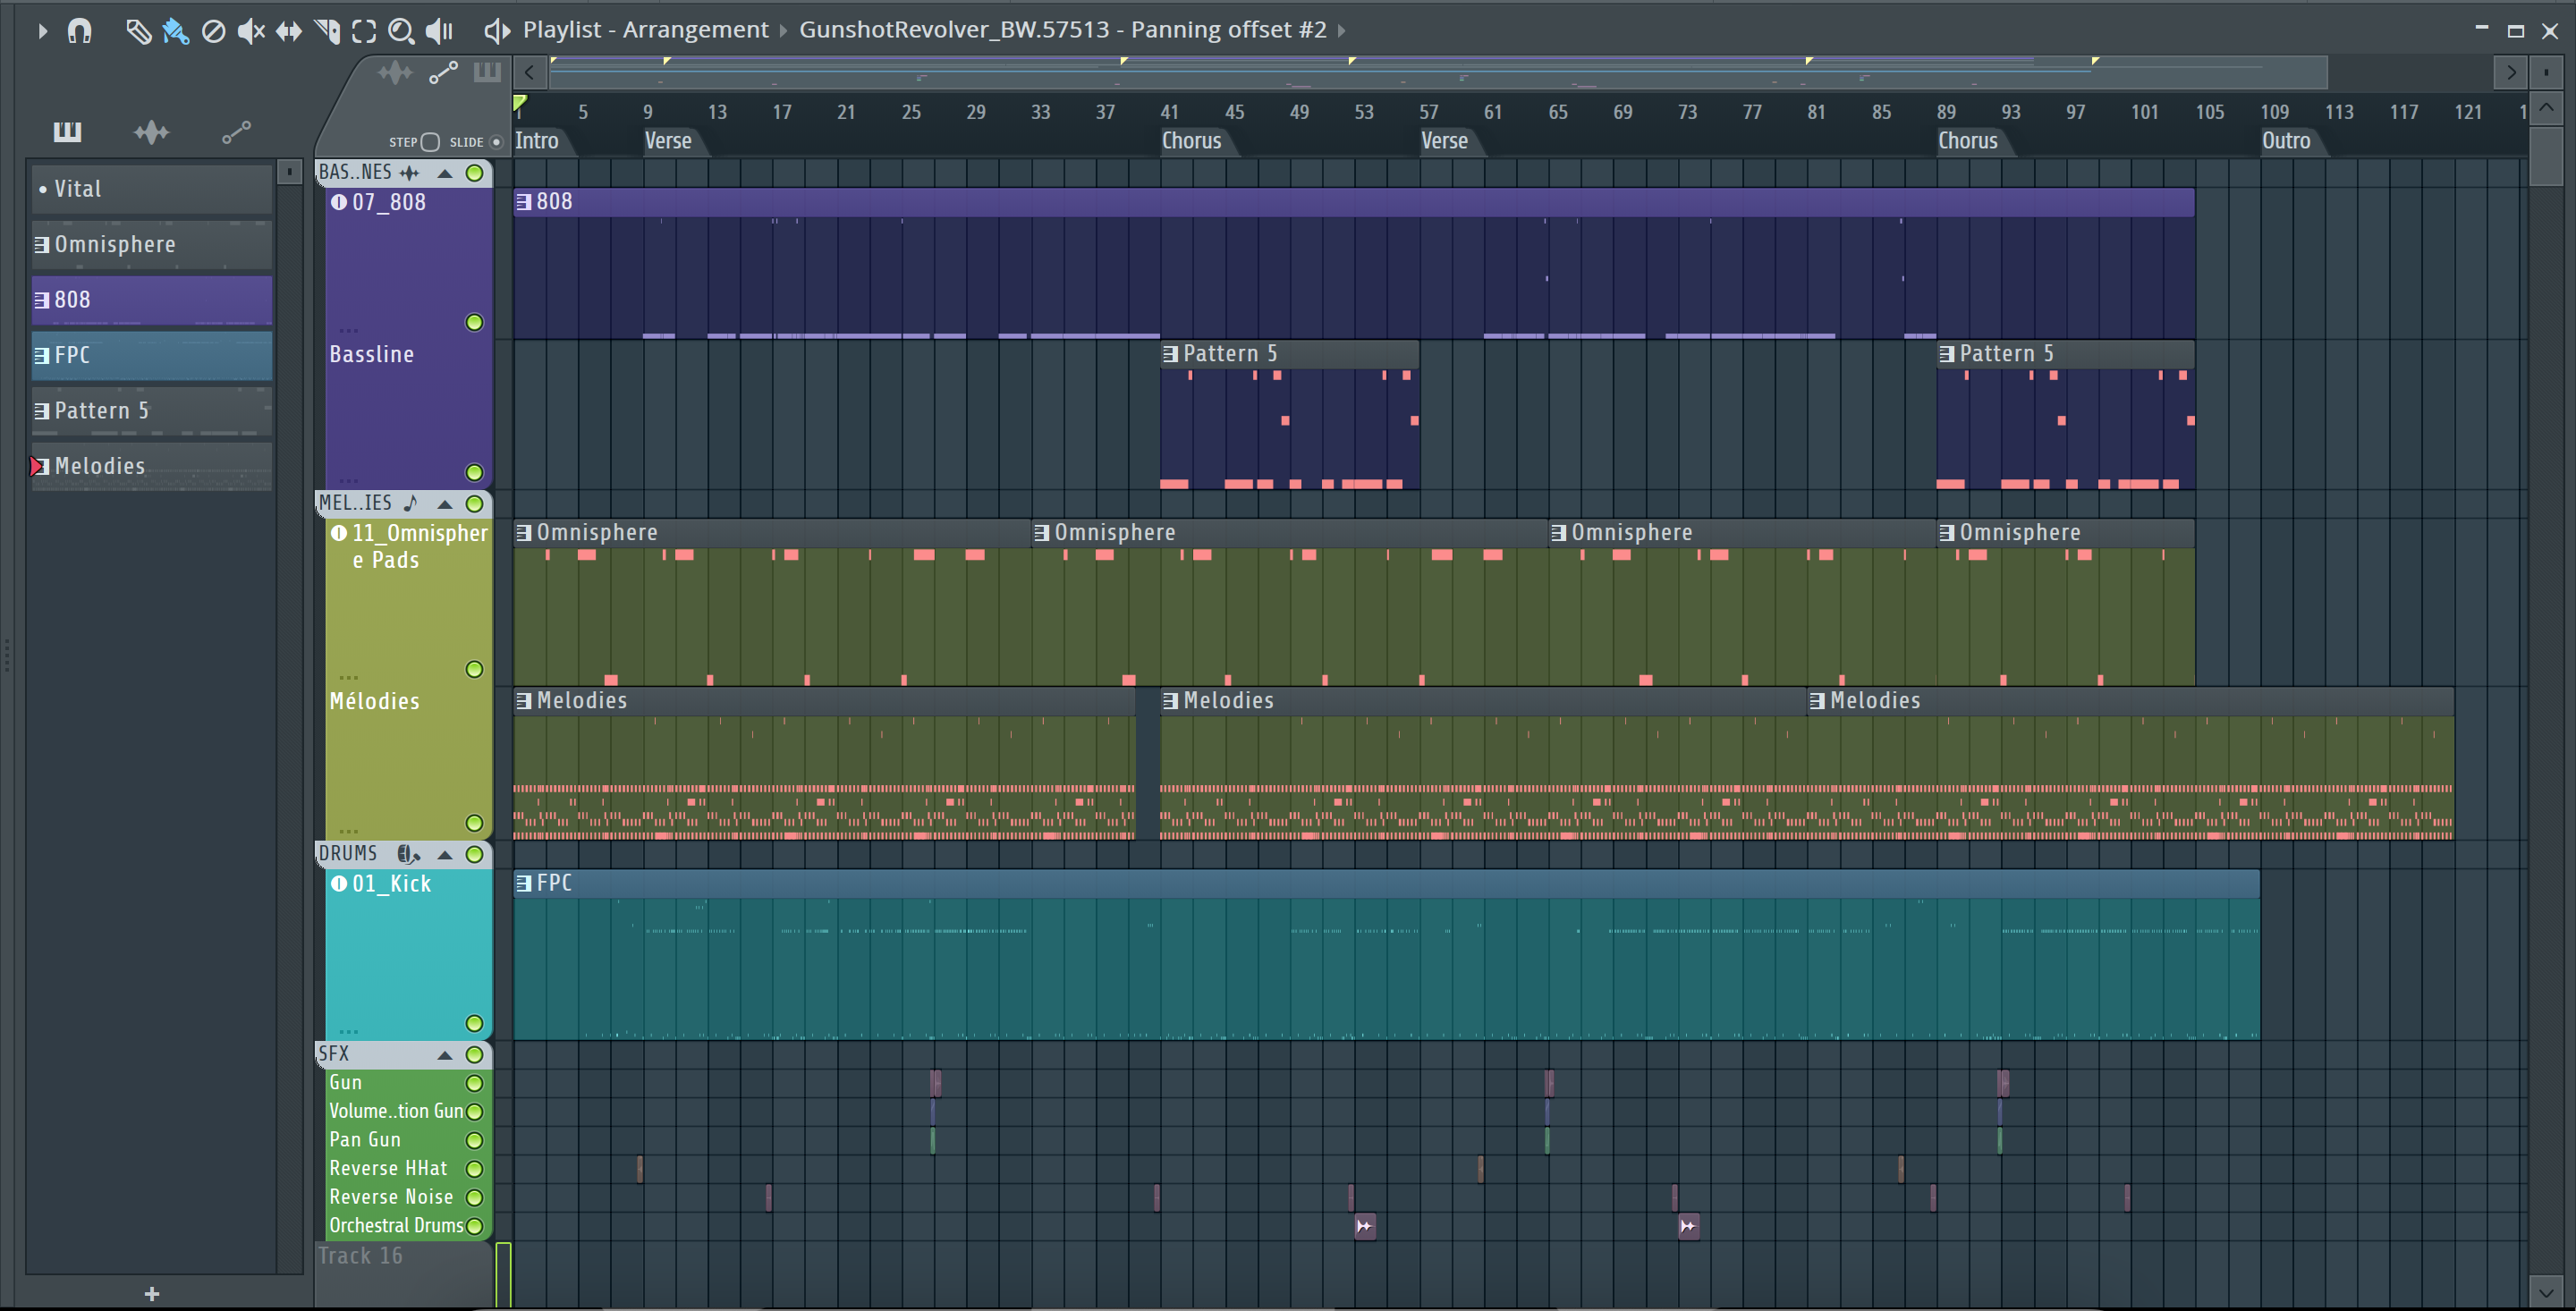Open the arrow after Panning offset #2 title
Image resolution: width=2576 pixels, height=1311 pixels.
coord(1342,31)
